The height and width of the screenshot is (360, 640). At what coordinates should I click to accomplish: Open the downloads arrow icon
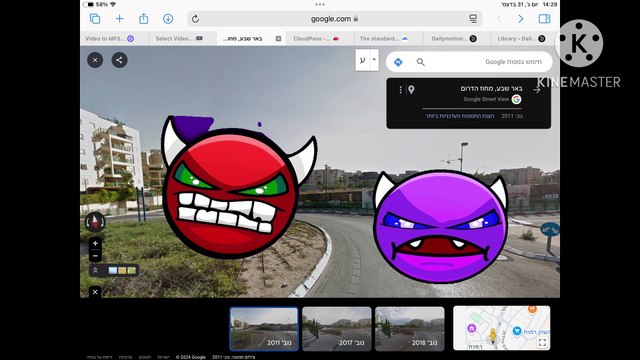168,19
